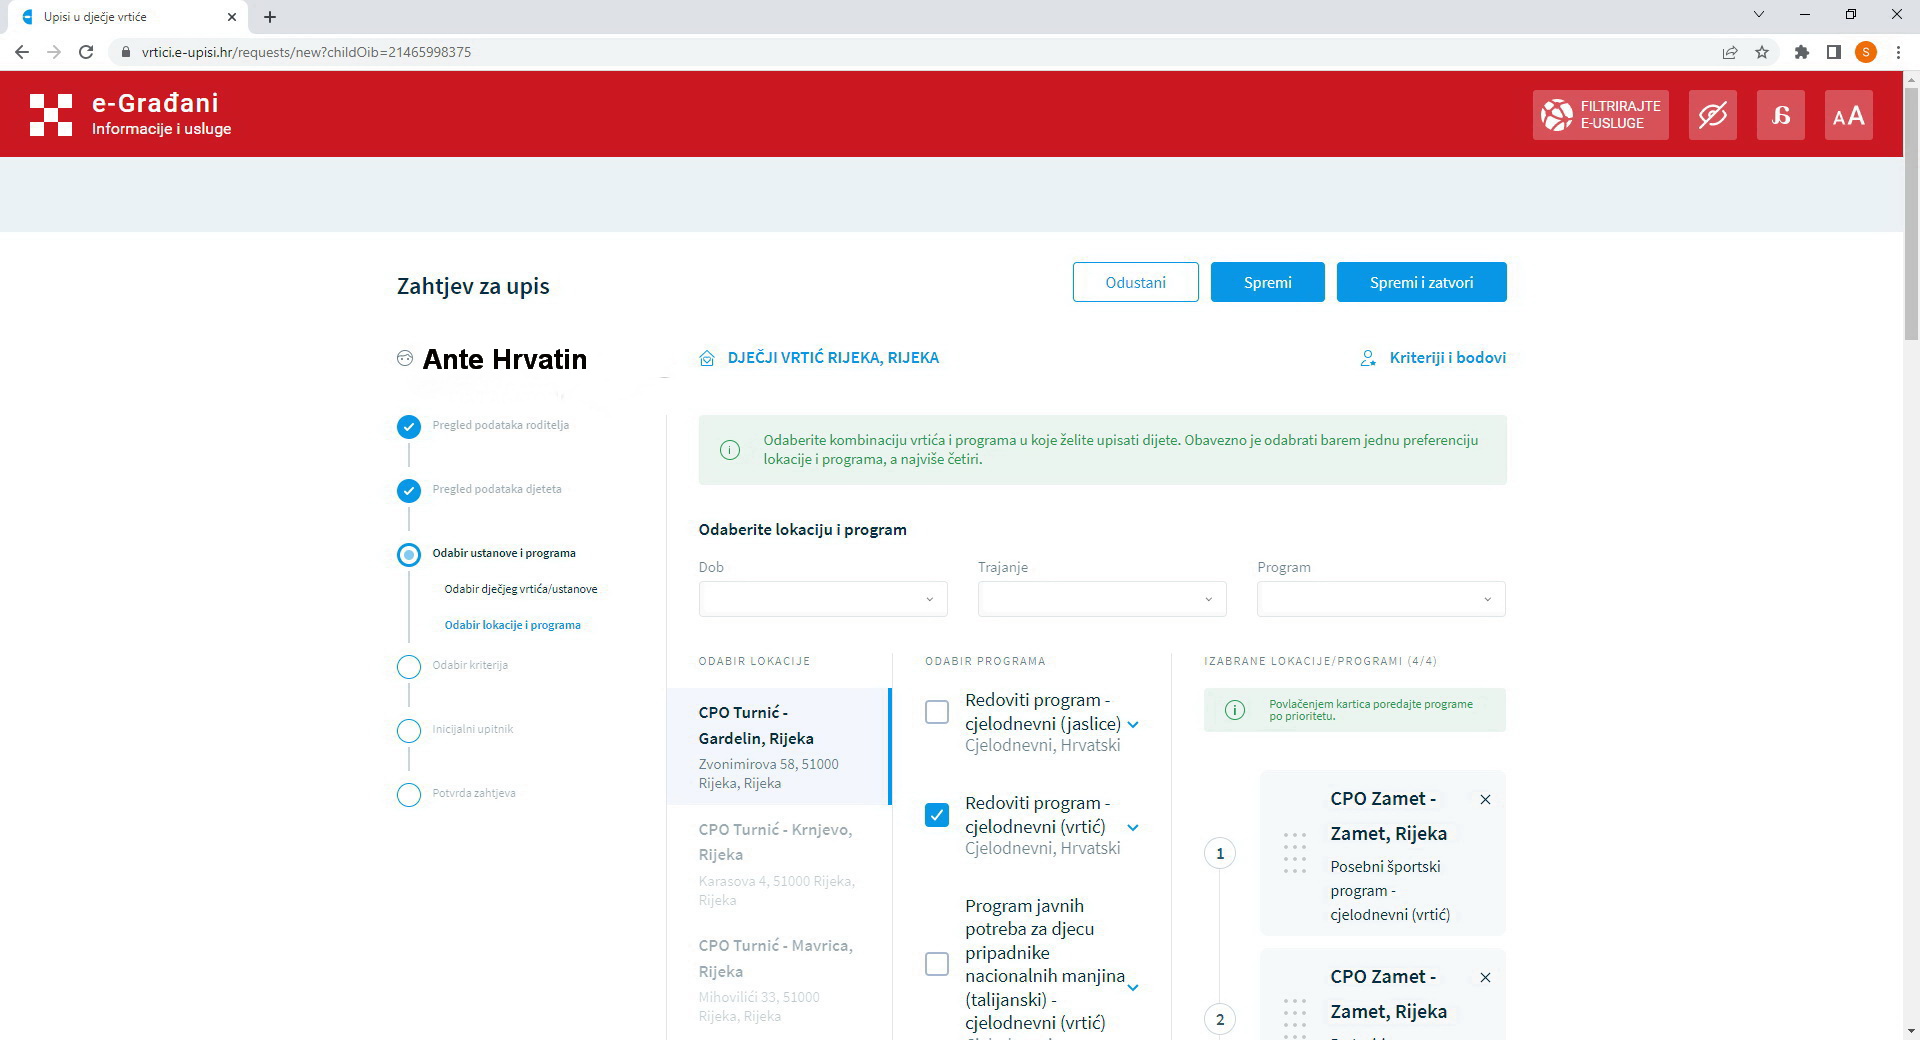Bookmark this page with the star icon
The height and width of the screenshot is (1040, 1920).
coord(1762,52)
